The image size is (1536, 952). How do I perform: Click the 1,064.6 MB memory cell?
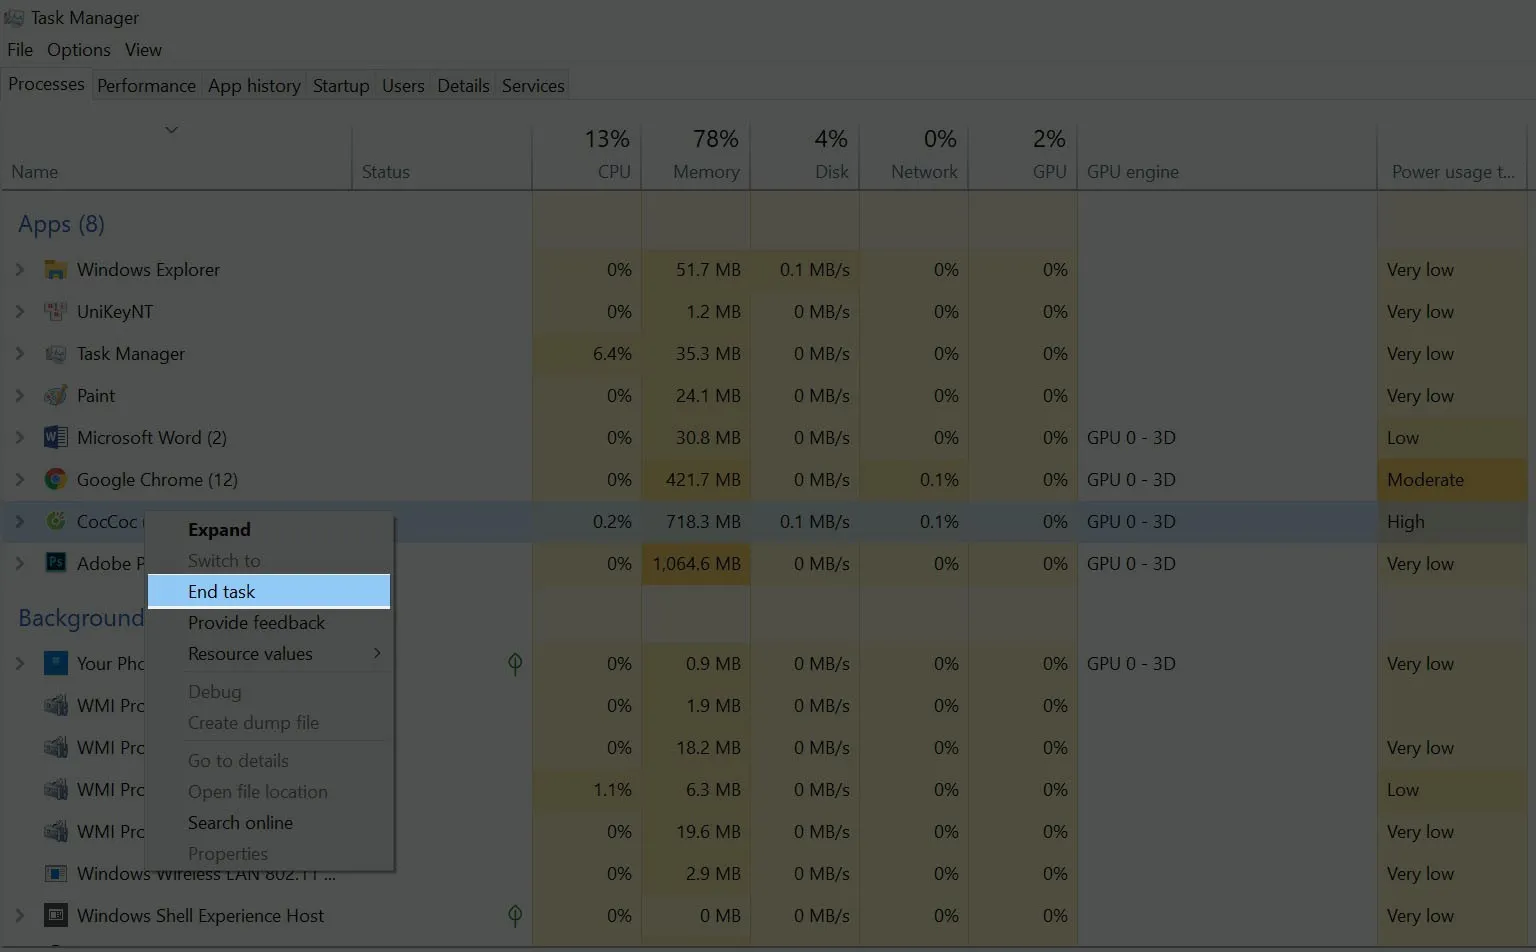pyautogui.click(x=696, y=564)
